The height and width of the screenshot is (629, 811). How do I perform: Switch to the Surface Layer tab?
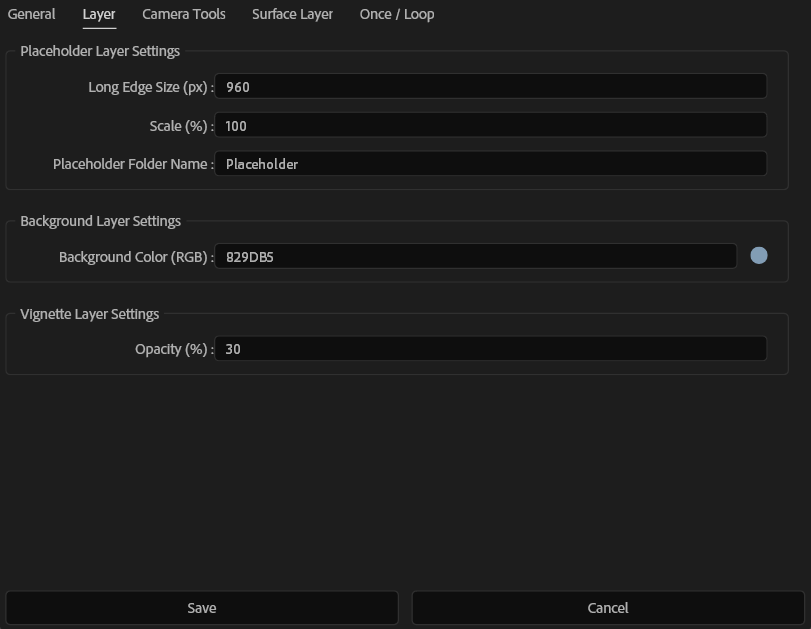pos(292,14)
